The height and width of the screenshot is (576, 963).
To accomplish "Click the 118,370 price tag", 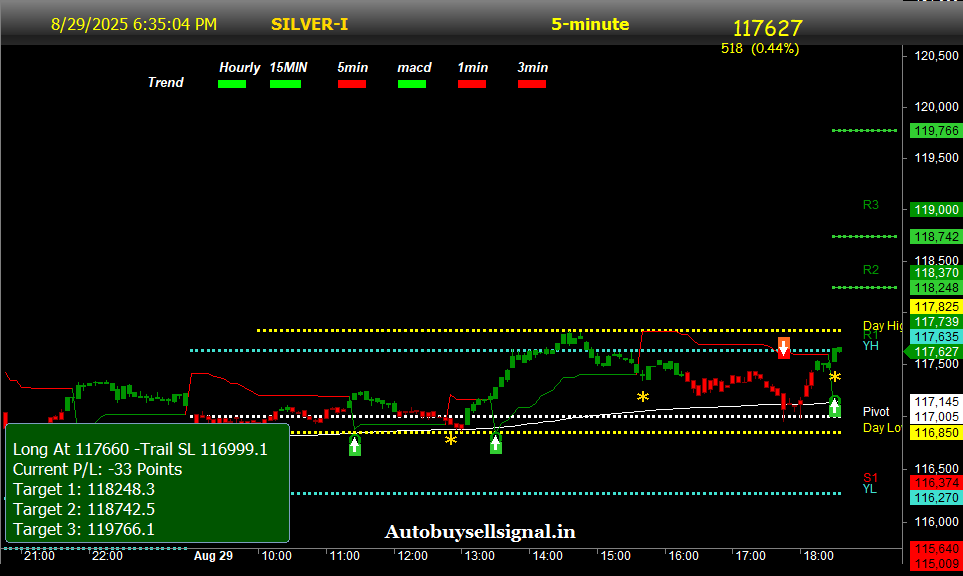I will (x=936, y=273).
